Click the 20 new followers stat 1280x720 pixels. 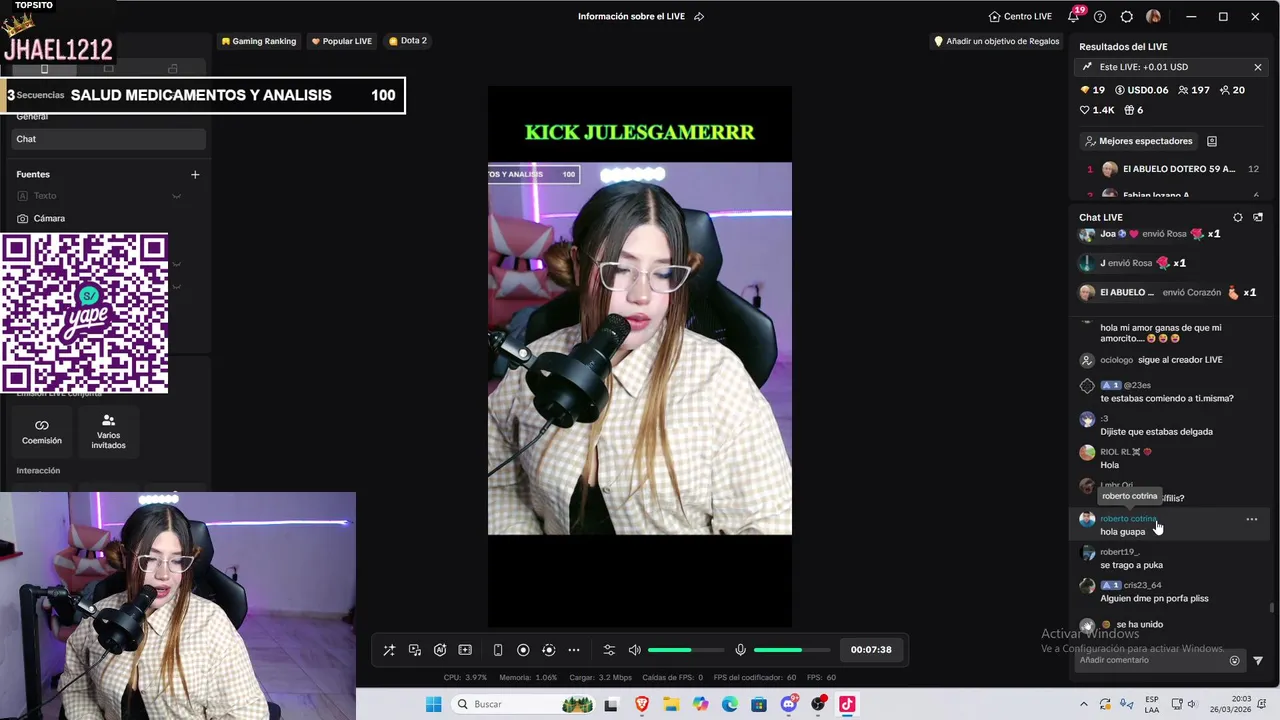point(1232,90)
